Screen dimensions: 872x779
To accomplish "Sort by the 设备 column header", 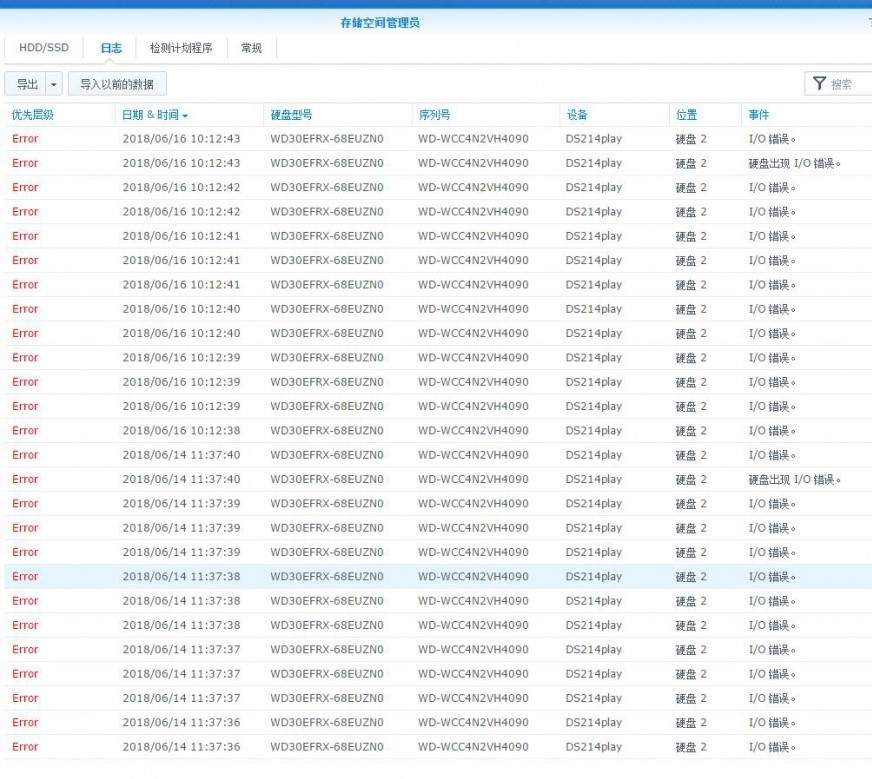I will coord(577,115).
